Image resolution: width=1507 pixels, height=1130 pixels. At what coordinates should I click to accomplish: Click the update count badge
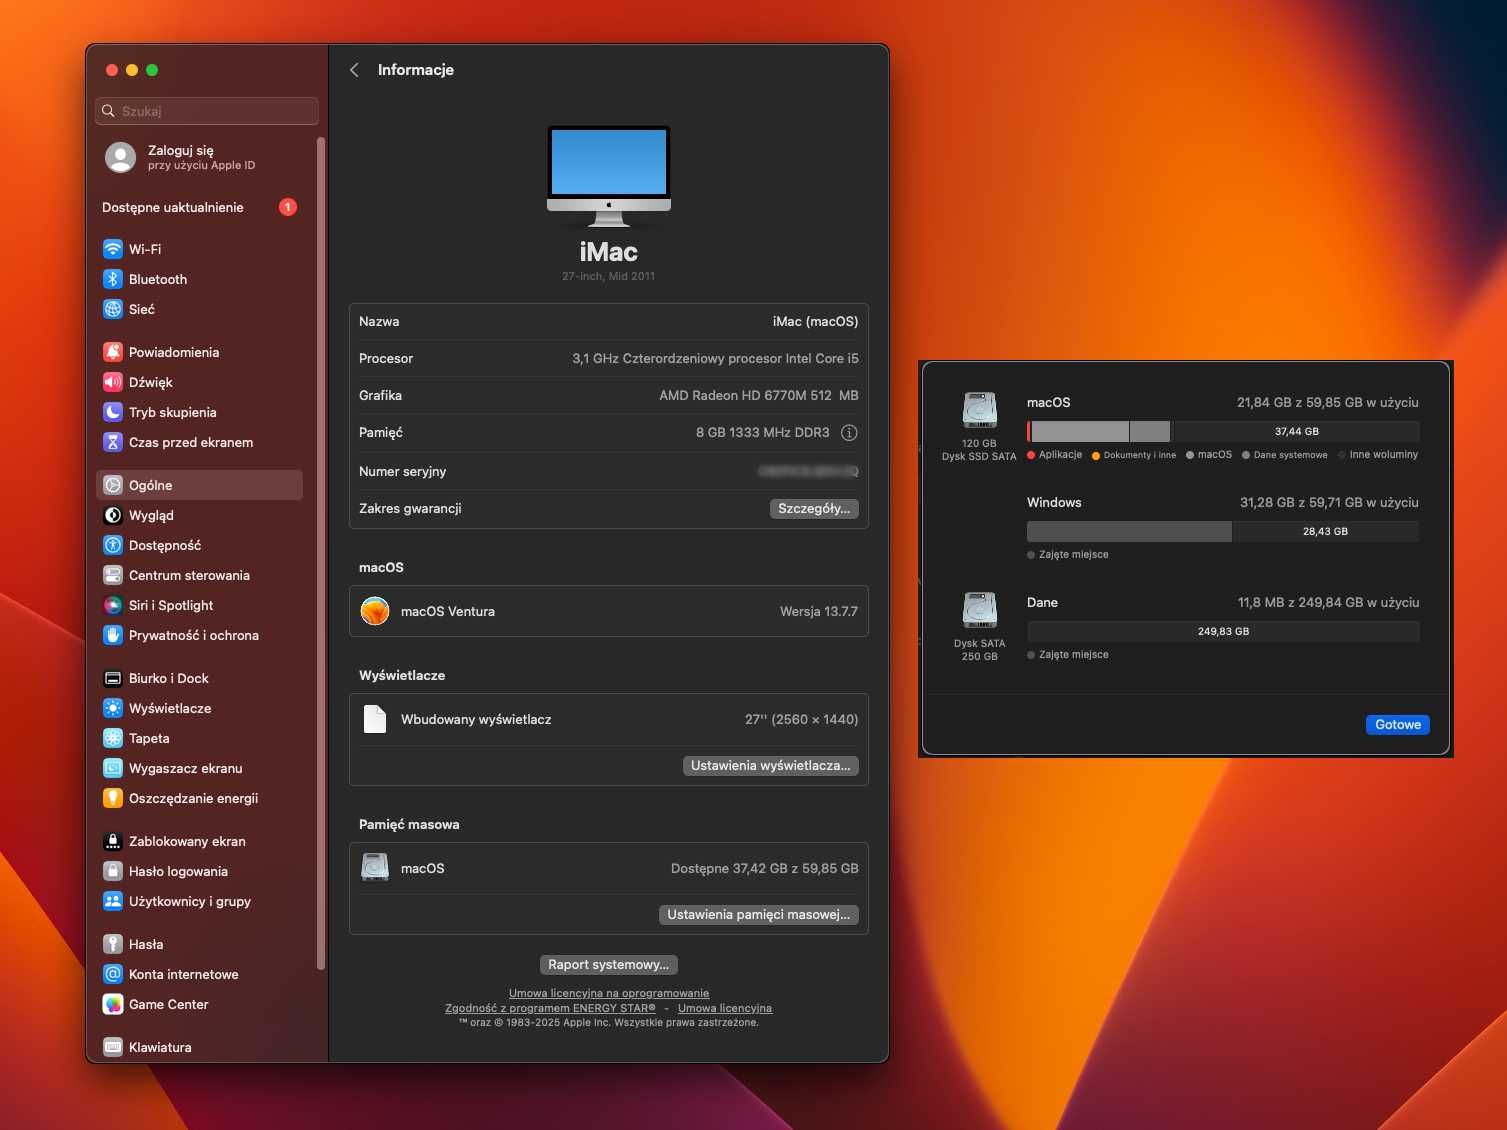[288, 207]
